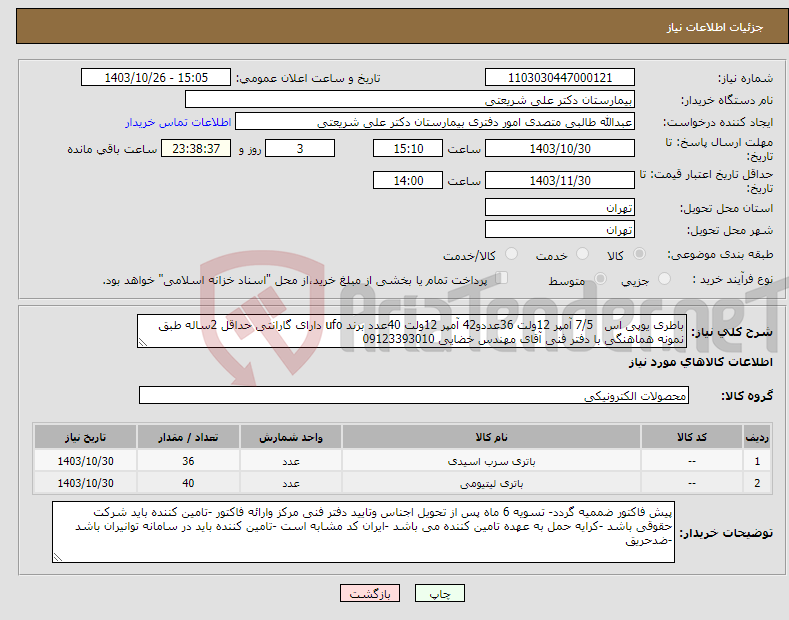Click unit عدد in the lithium battery row
This screenshot has width=789, height=620.
coord(291,483)
